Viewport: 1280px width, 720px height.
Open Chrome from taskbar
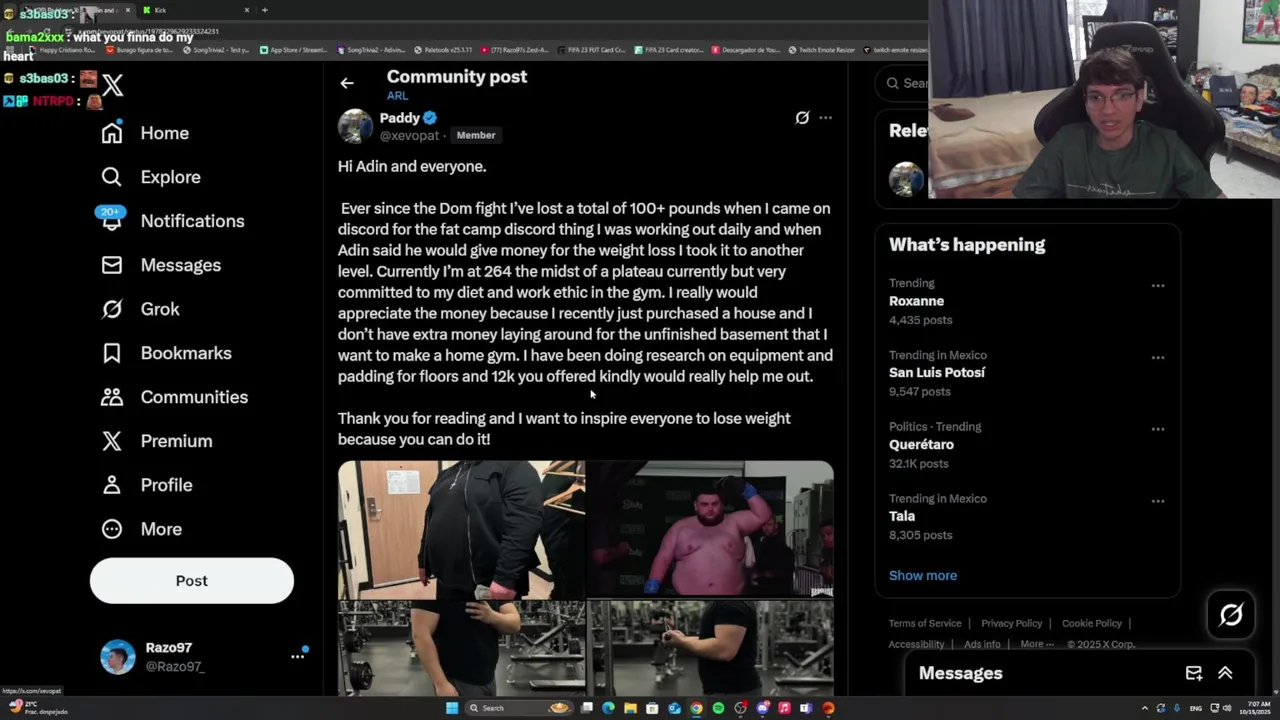click(x=696, y=708)
